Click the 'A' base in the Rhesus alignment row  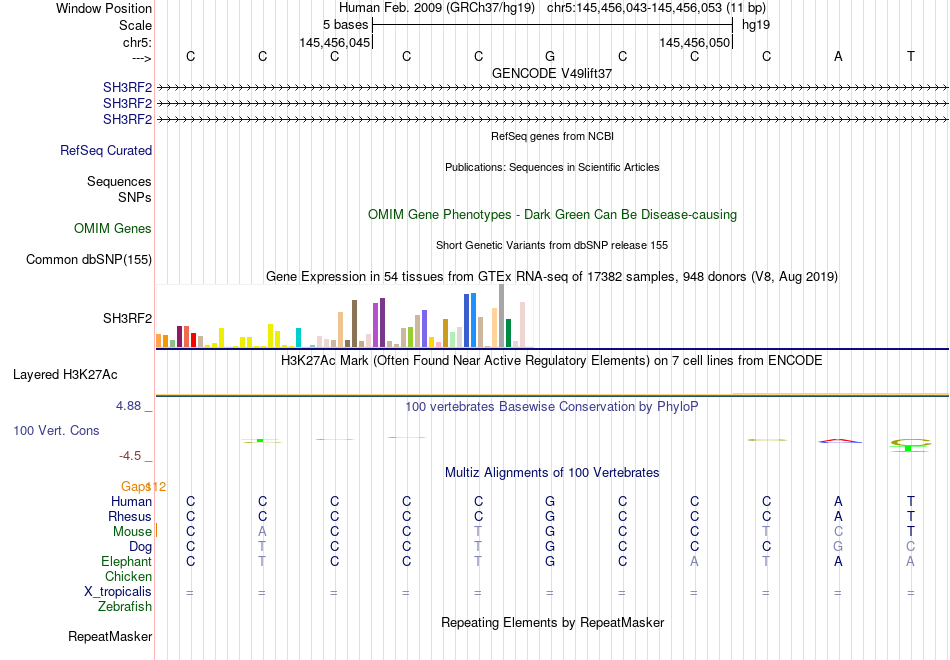pos(838,516)
